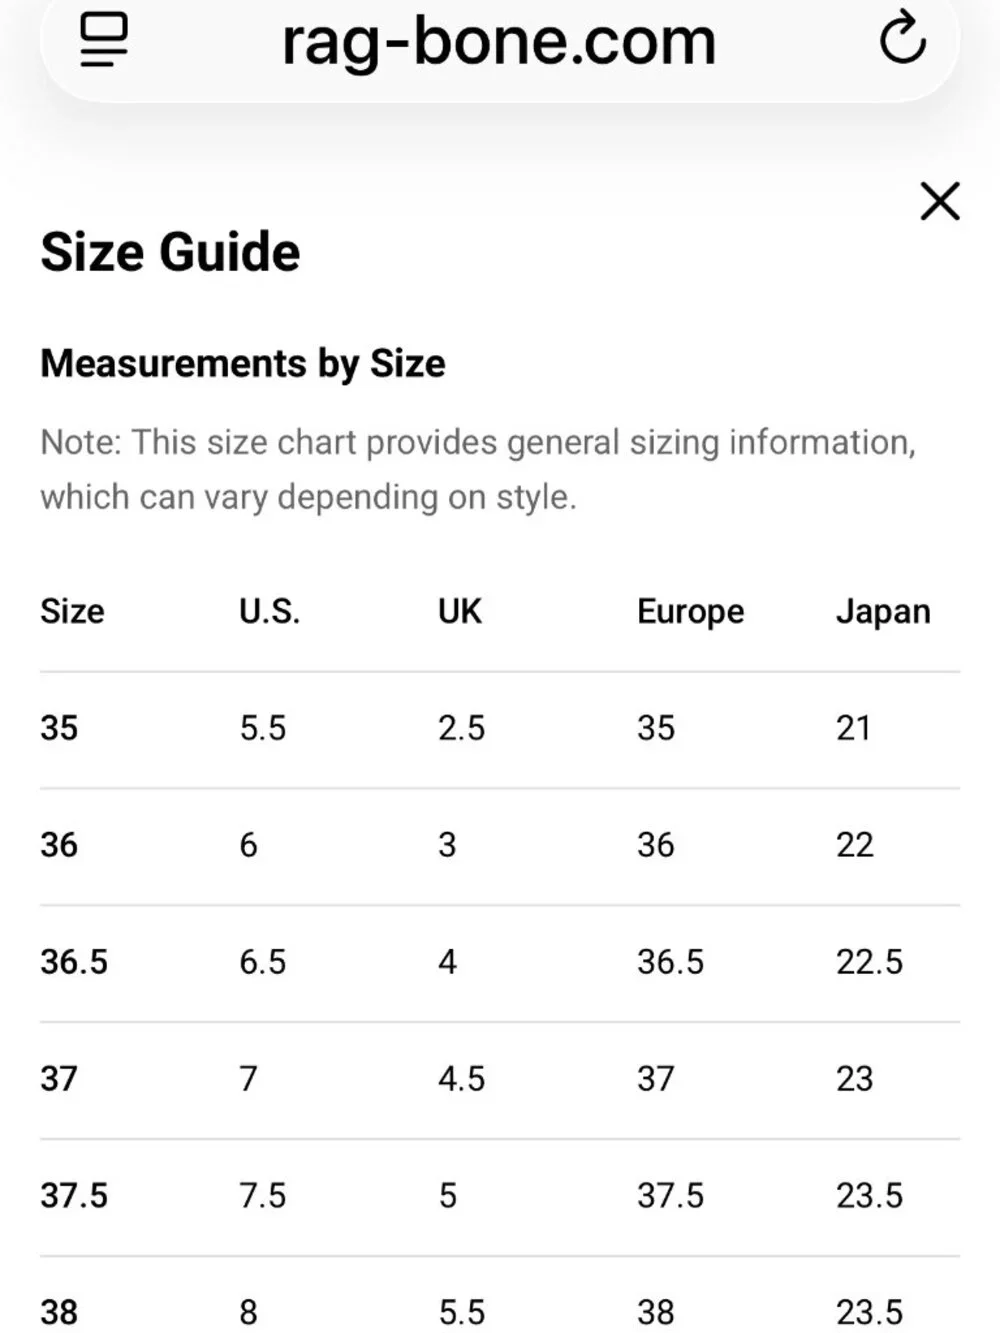Select the Japan column header
This screenshot has height=1333, width=1000.
pos(883,612)
